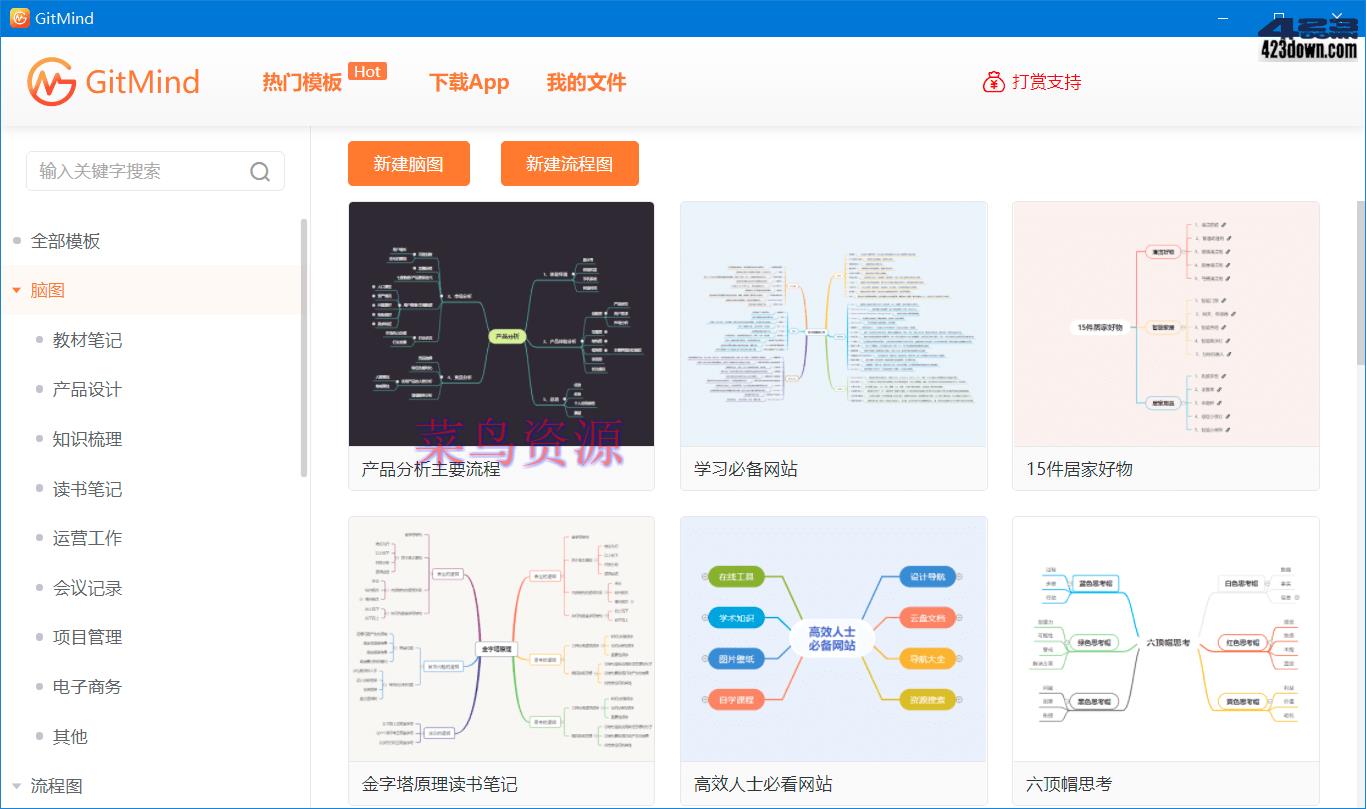Open the 六顶帽思考 template thumbnail
This screenshot has height=809, width=1366.
click(1164, 640)
